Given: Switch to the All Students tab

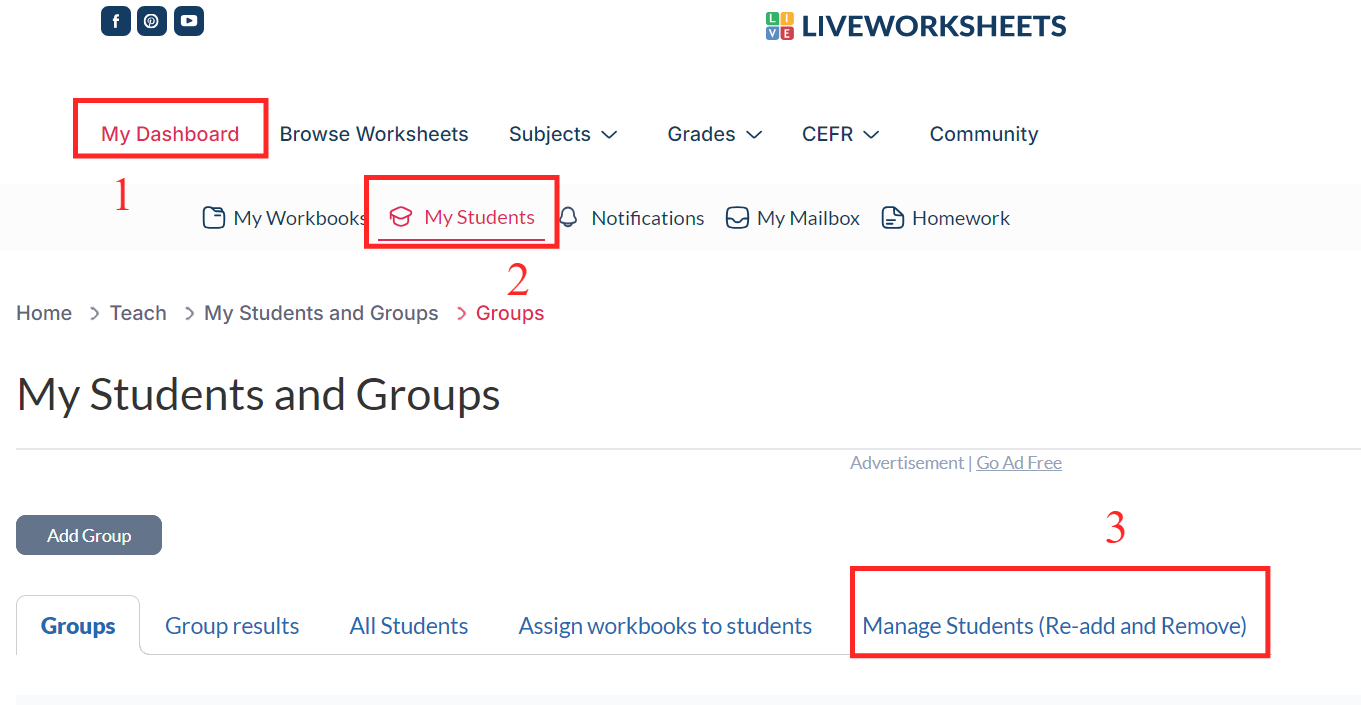Looking at the screenshot, I should [409, 626].
